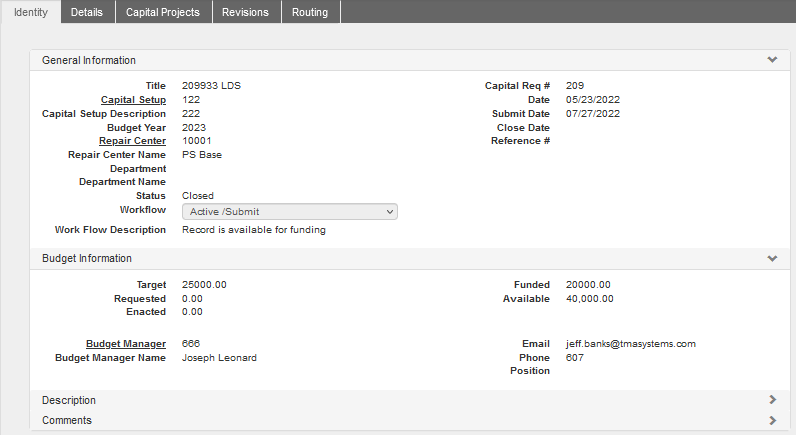This screenshot has width=796, height=435.
Task: Switch to the Identity tab
Action: [x=31, y=12]
